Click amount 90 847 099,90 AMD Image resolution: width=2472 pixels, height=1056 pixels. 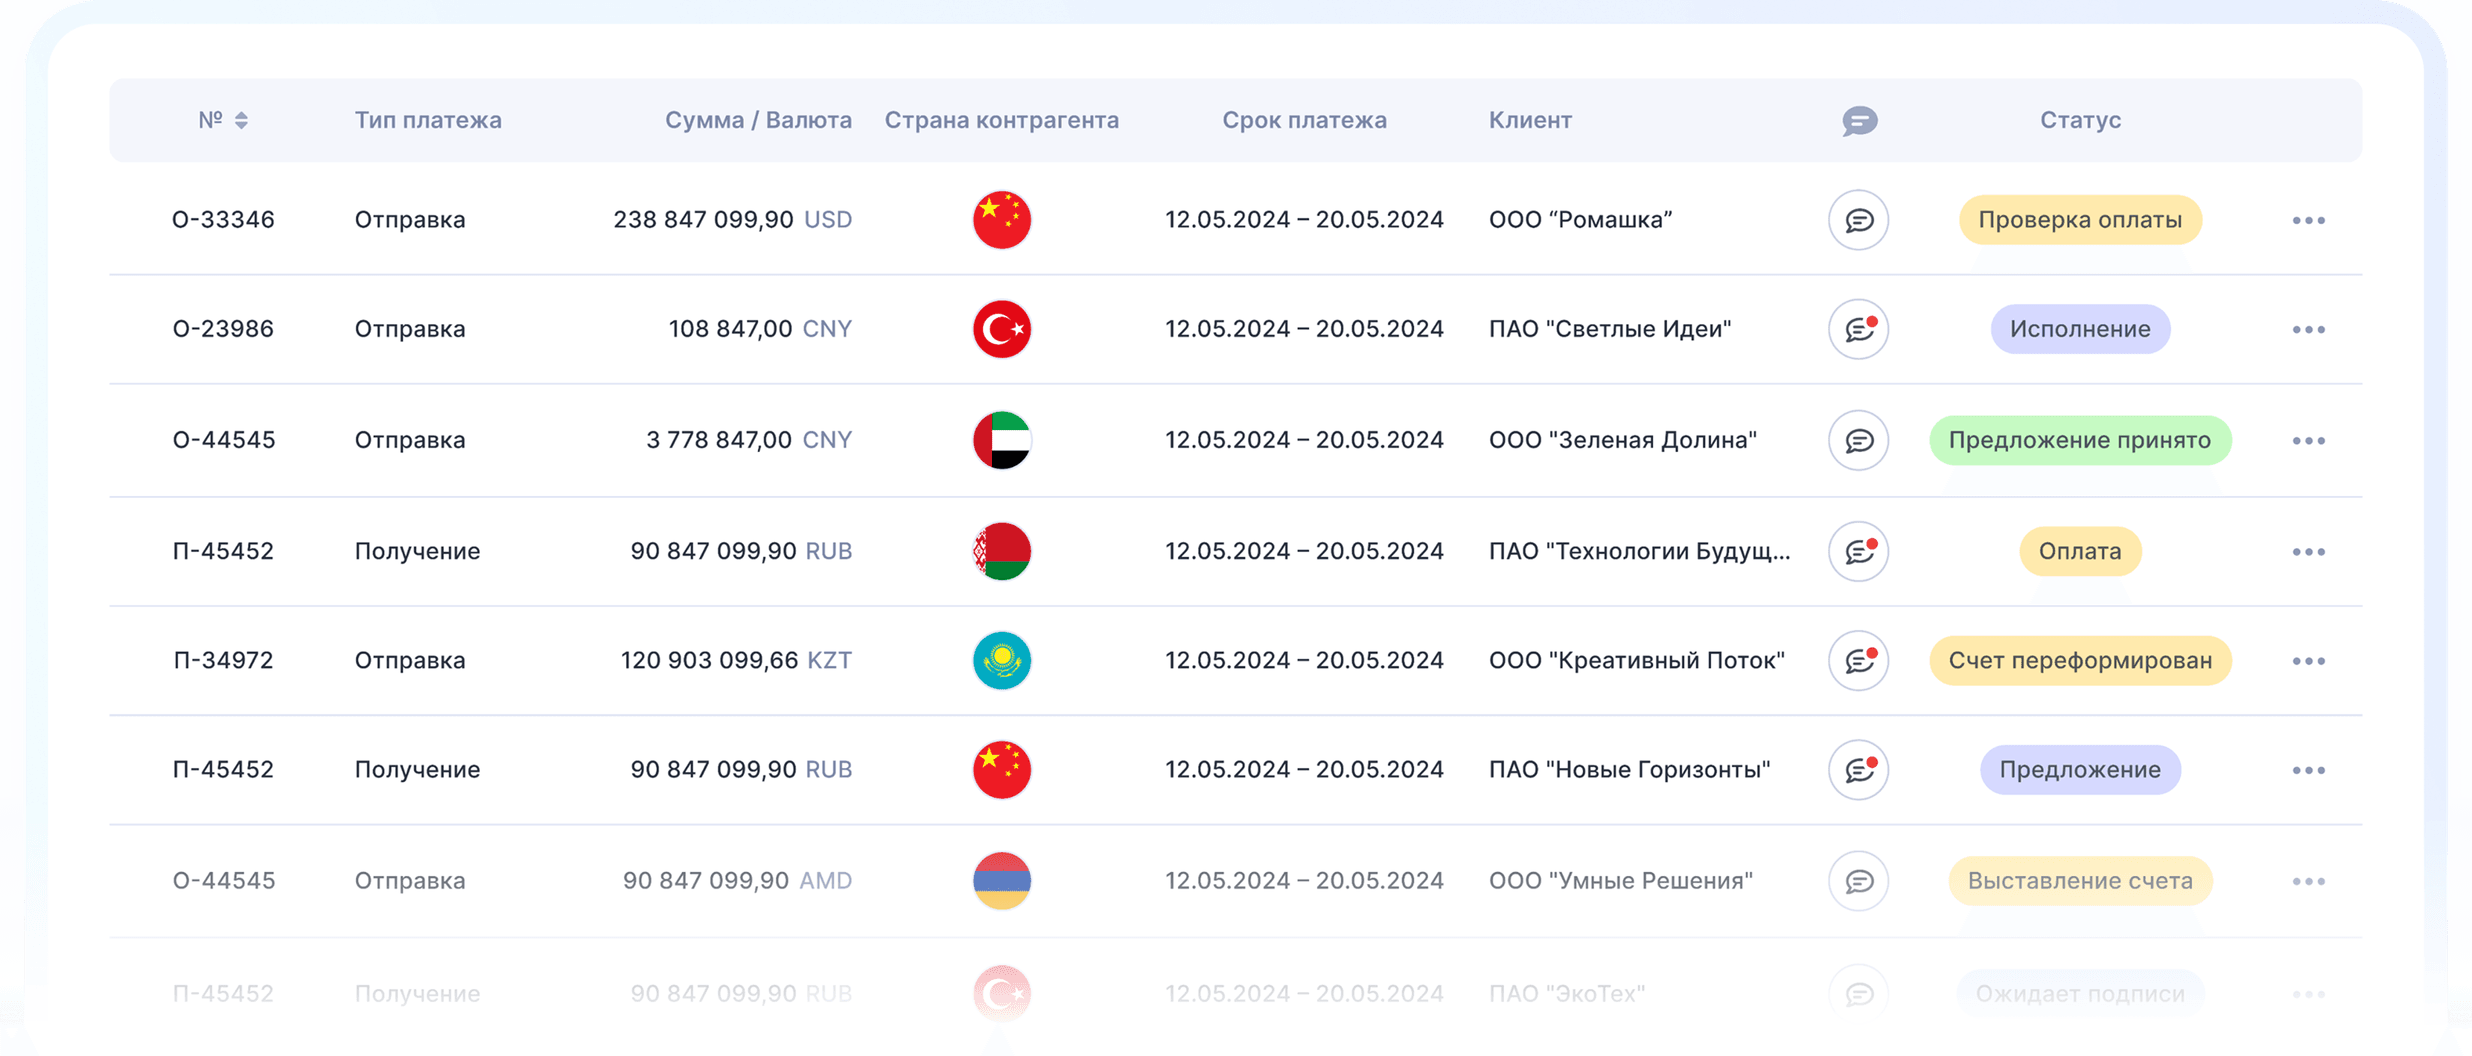[738, 881]
